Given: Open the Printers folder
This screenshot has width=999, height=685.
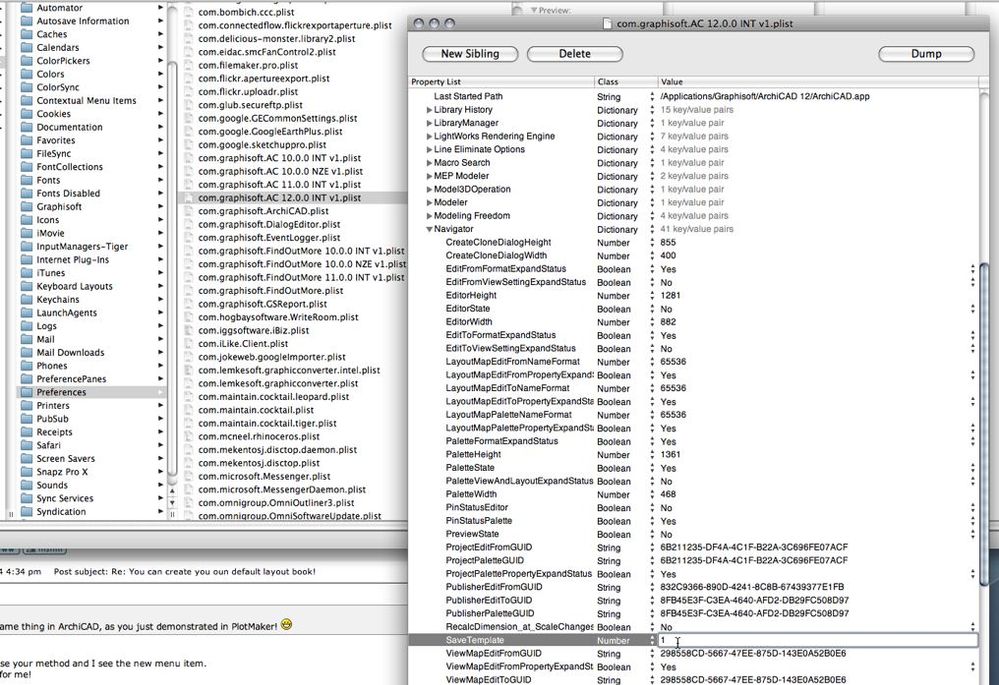Looking at the screenshot, I should point(52,405).
